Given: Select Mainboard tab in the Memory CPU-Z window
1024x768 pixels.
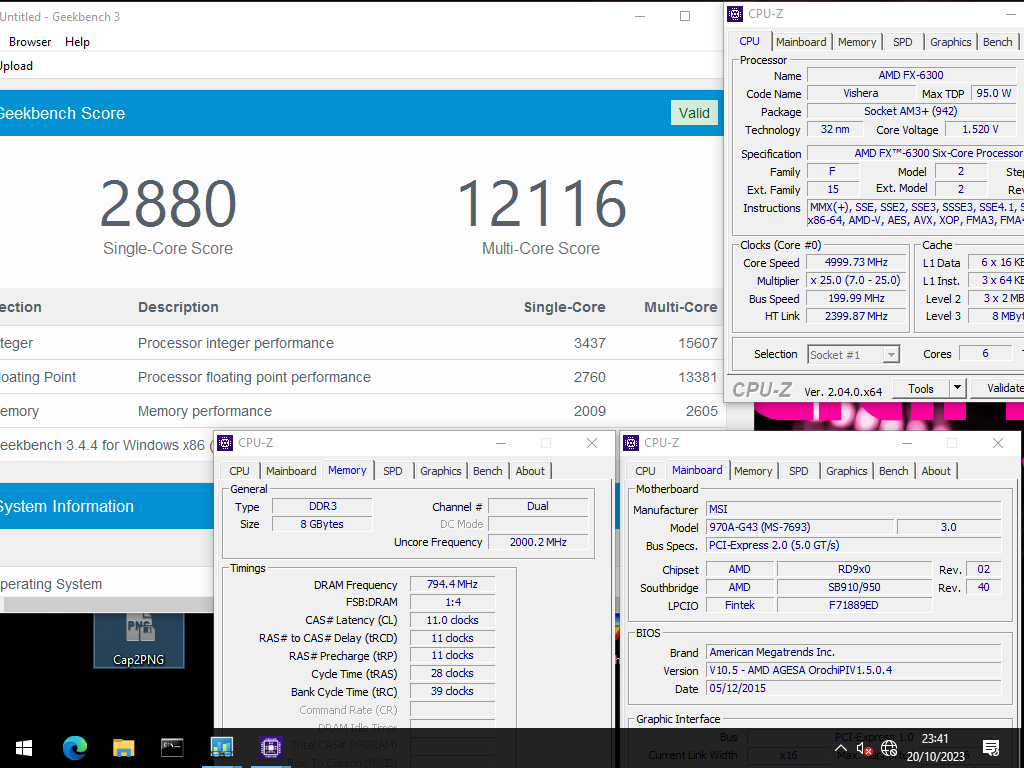Looking at the screenshot, I should 291,471.
